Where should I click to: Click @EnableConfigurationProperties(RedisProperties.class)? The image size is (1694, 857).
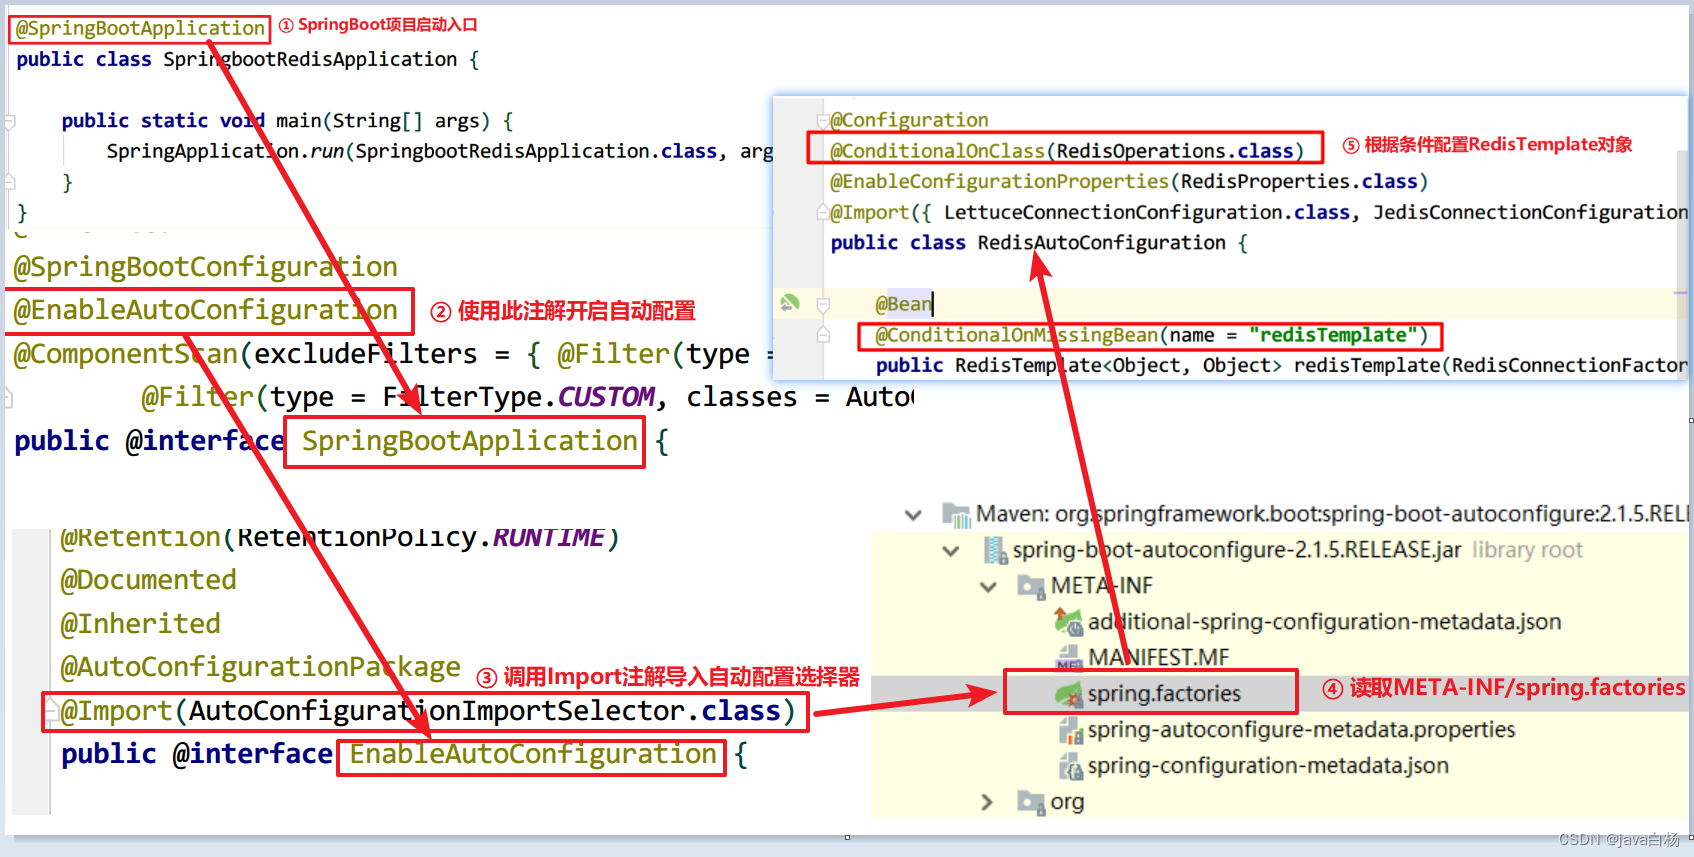(1129, 181)
